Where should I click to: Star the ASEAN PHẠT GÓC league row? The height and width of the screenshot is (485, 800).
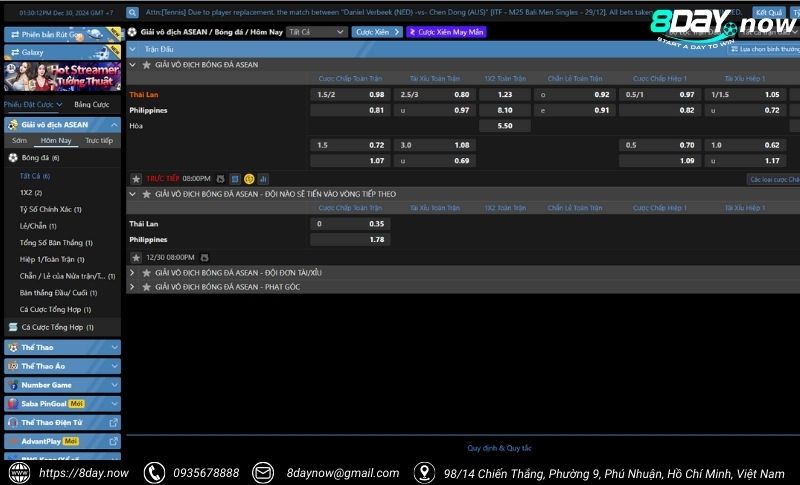[x=146, y=287]
